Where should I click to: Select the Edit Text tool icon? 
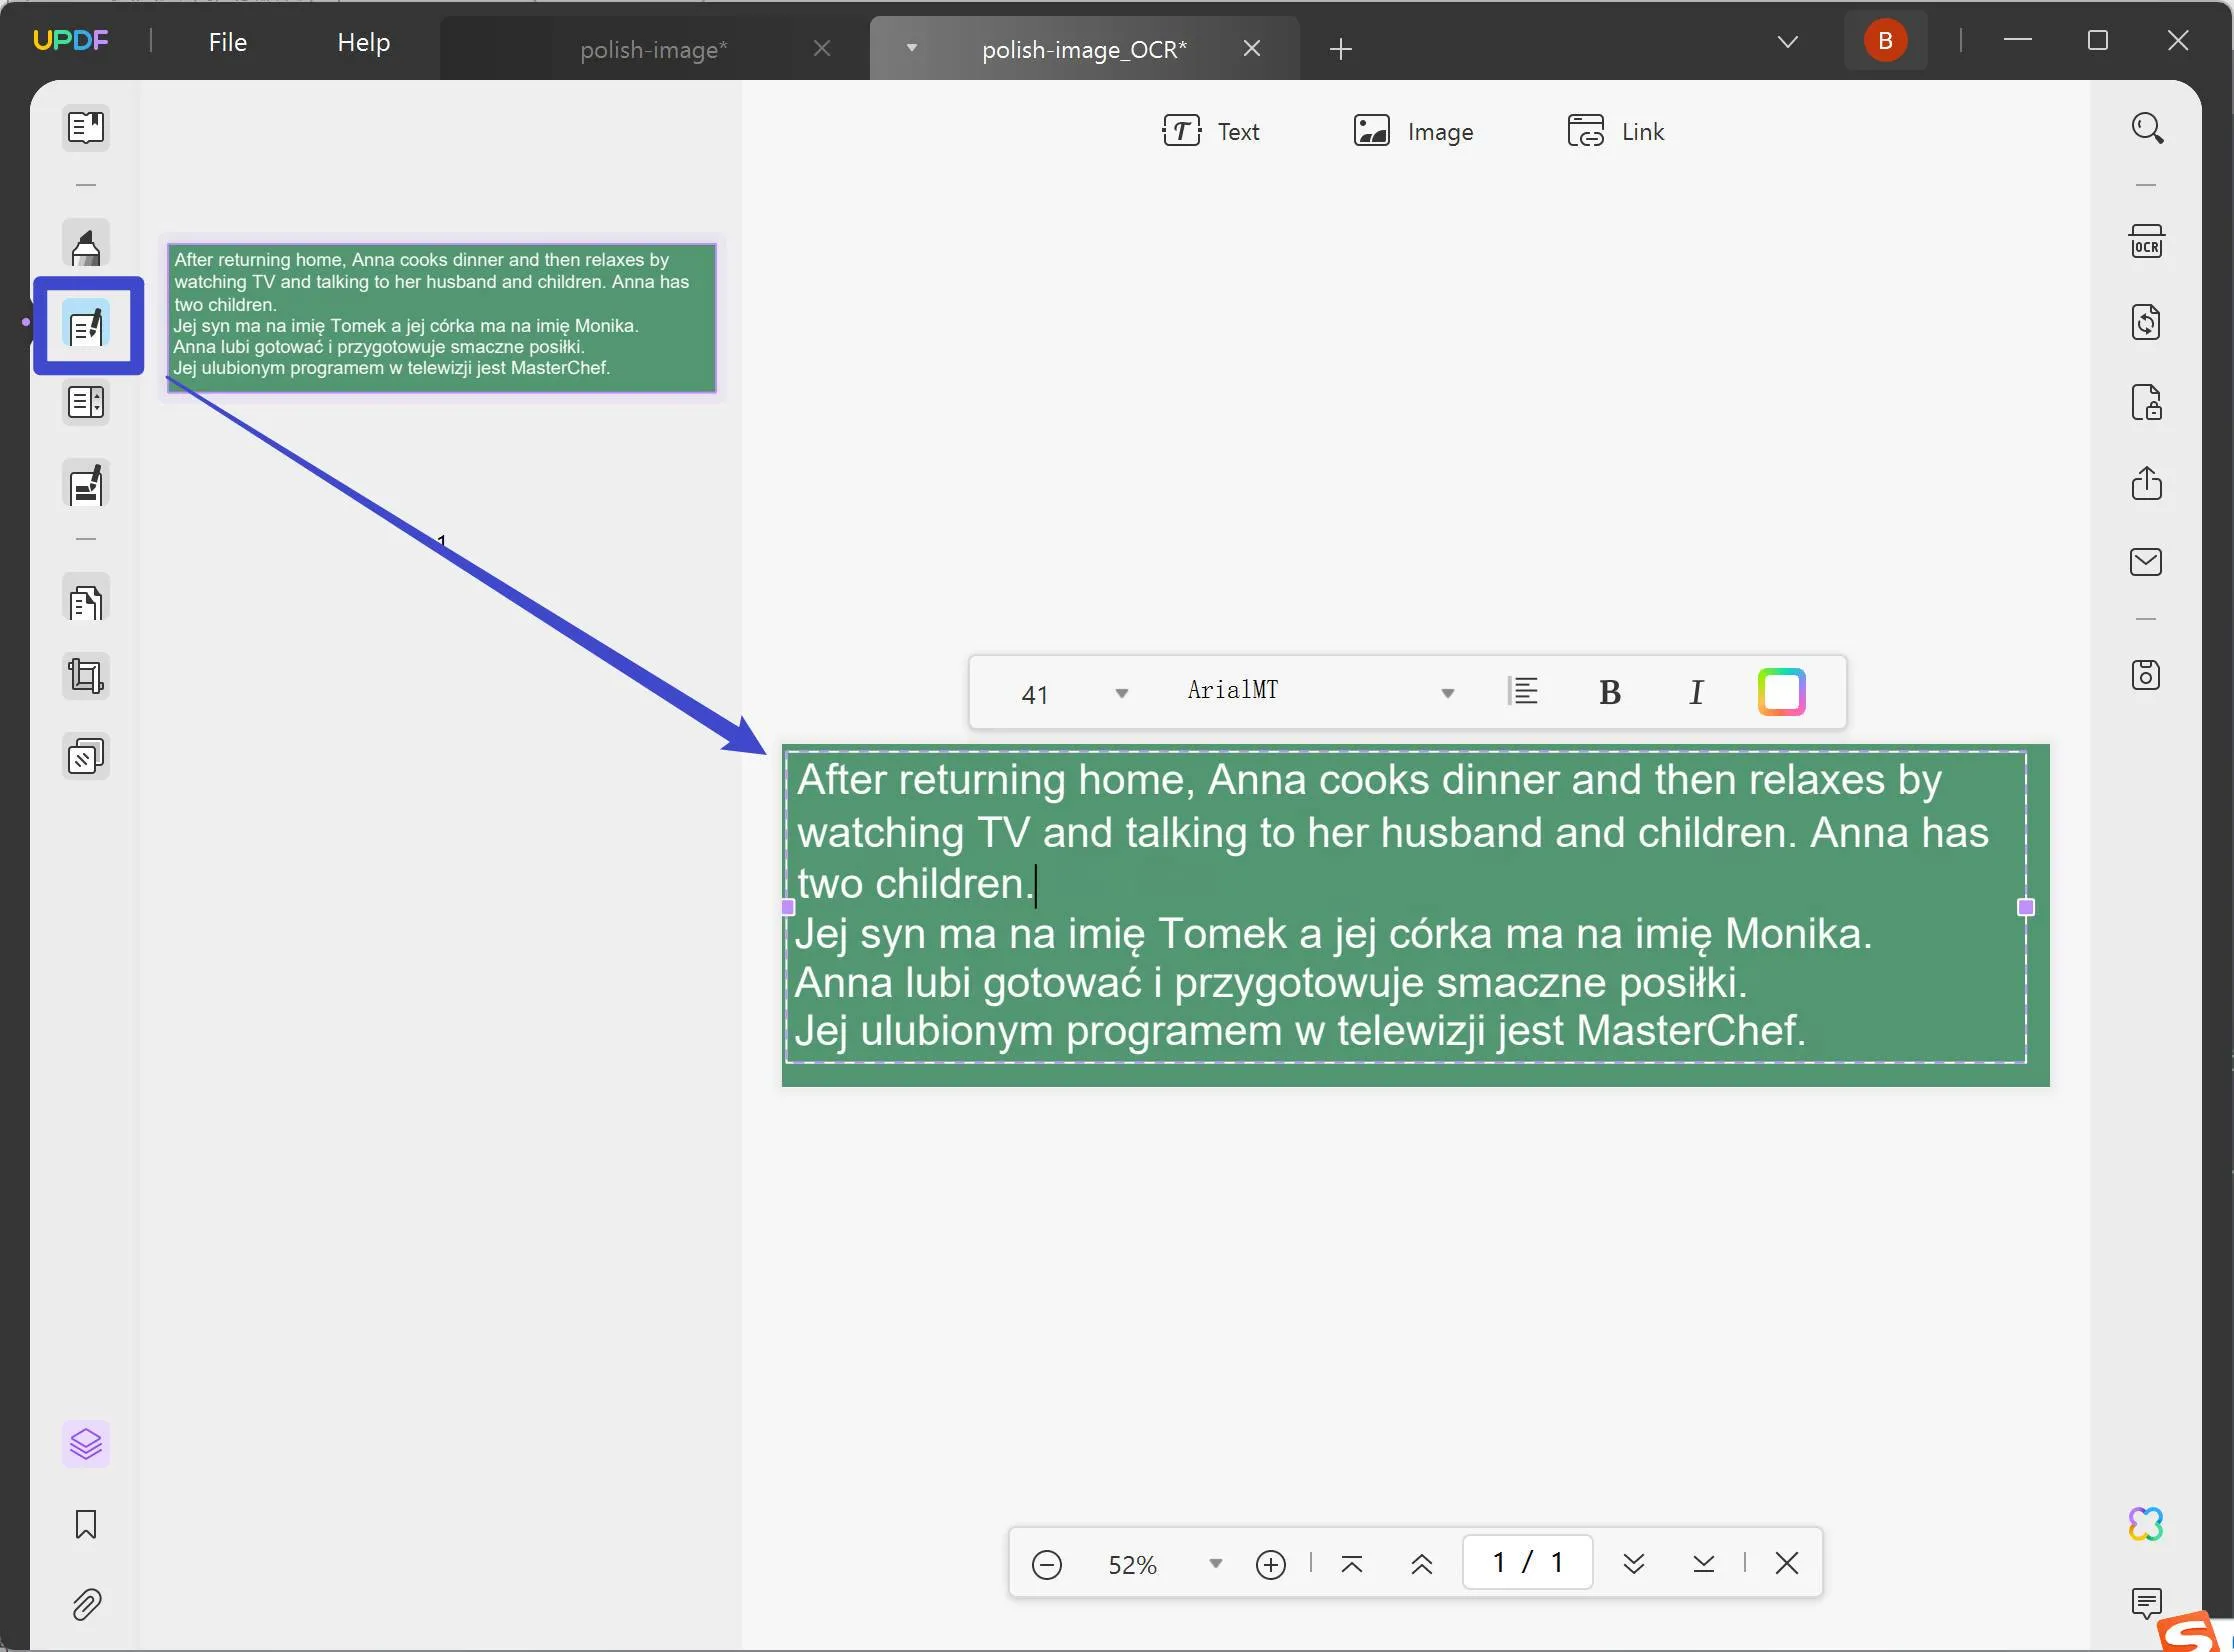[85, 326]
